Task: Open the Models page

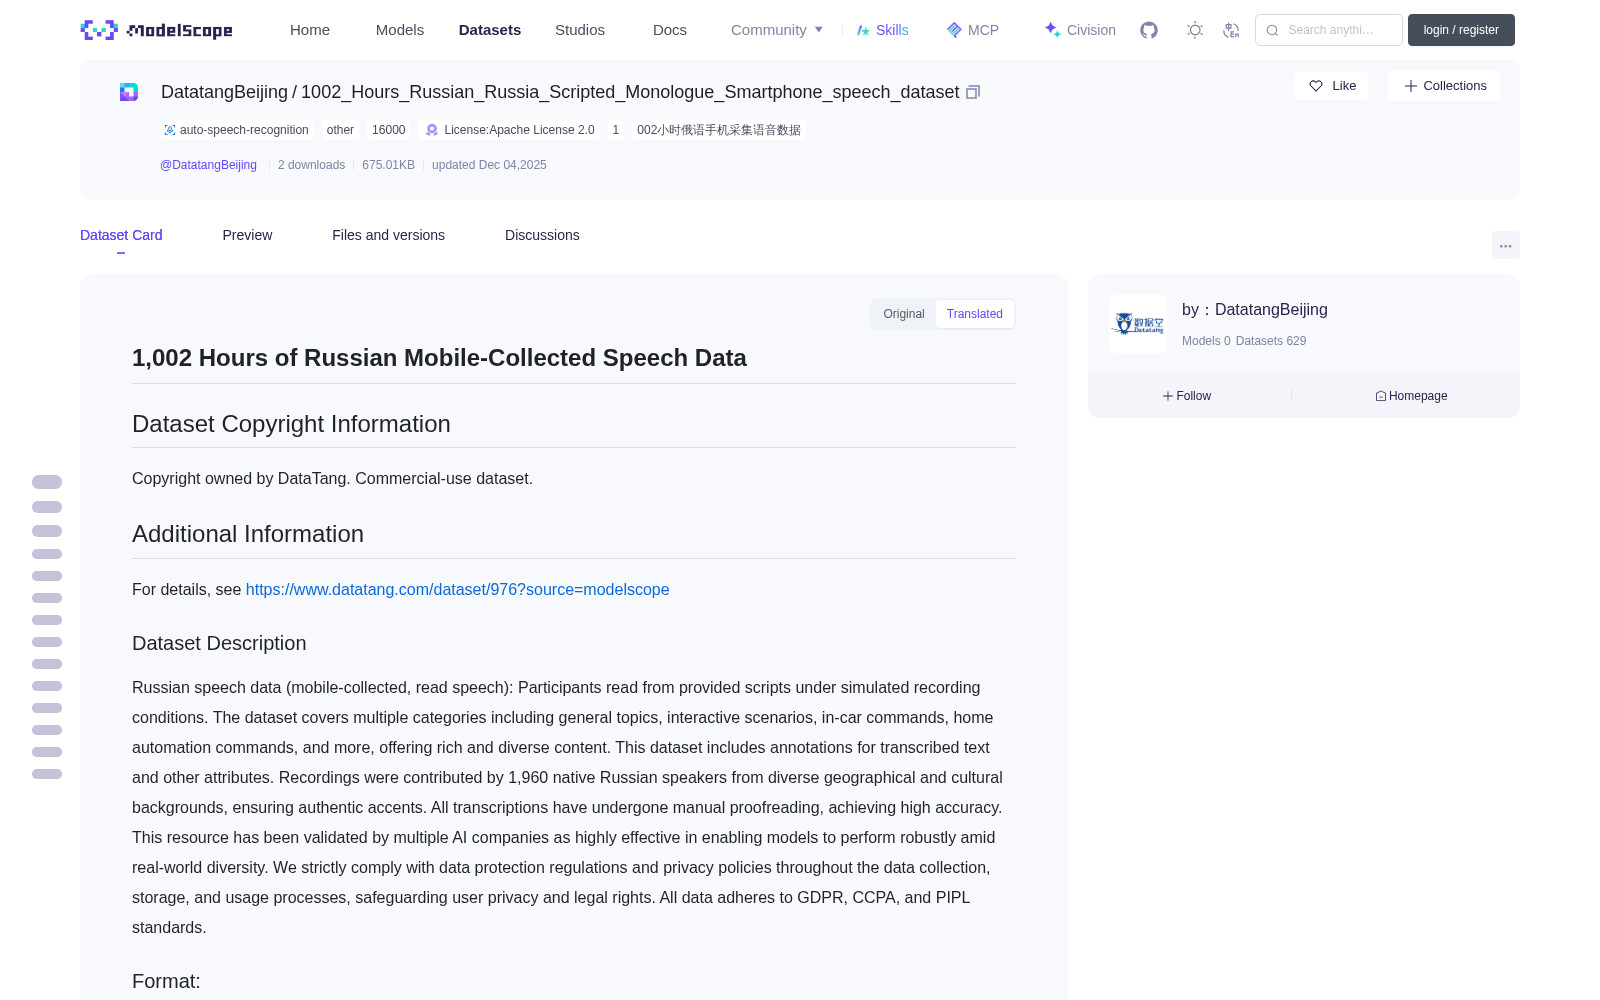Action: (x=400, y=30)
